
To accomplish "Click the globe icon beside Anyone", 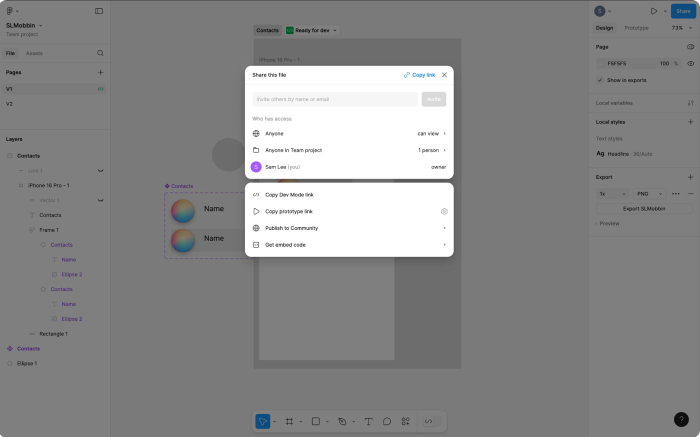I will click(256, 133).
